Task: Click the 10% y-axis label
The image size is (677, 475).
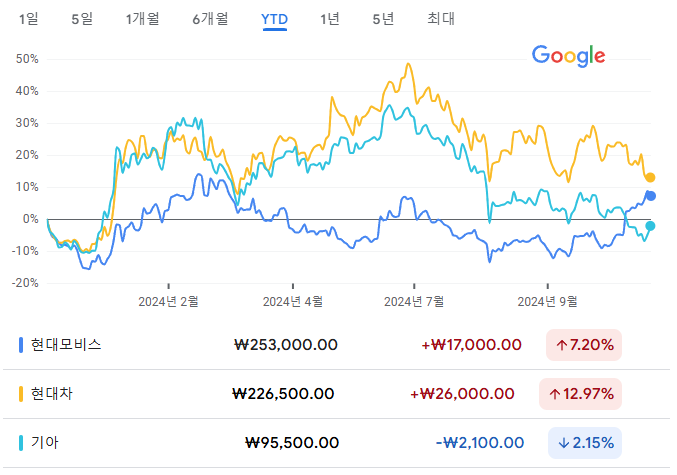Action: click(27, 187)
